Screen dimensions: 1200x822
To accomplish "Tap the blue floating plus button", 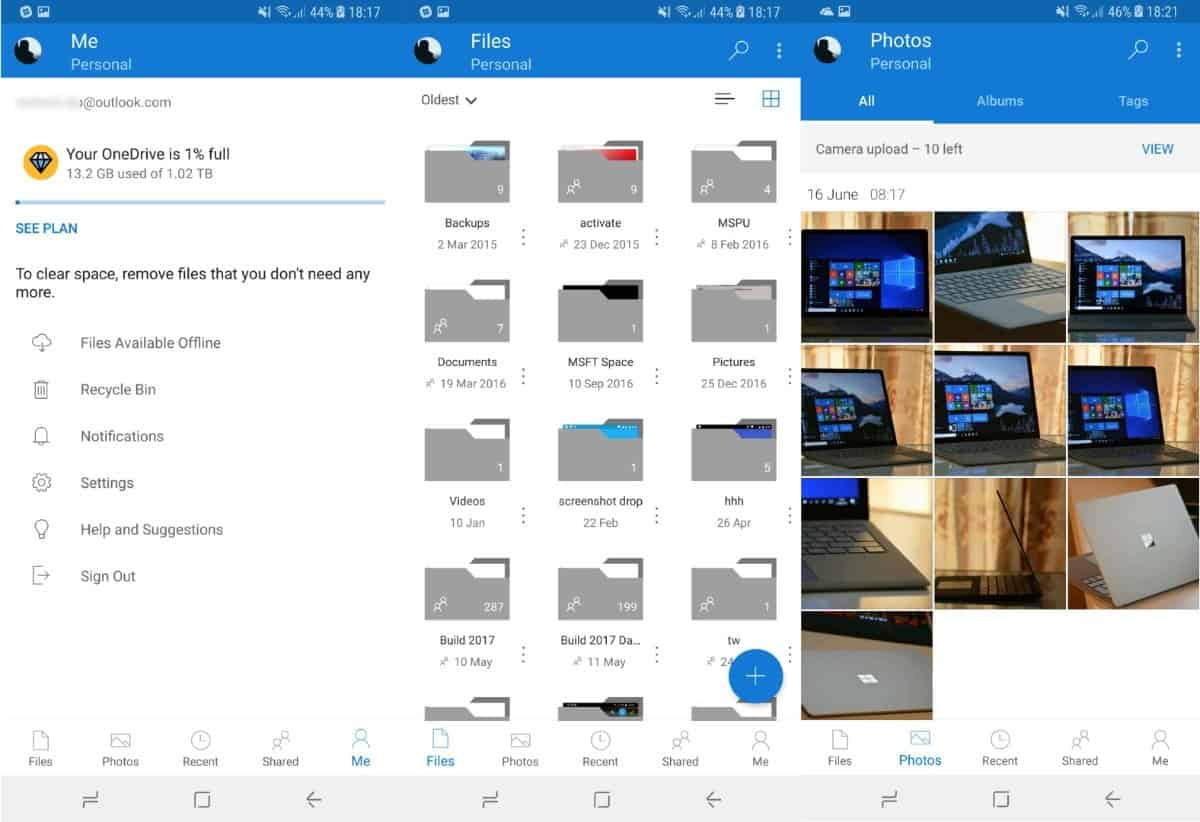I will pos(756,675).
